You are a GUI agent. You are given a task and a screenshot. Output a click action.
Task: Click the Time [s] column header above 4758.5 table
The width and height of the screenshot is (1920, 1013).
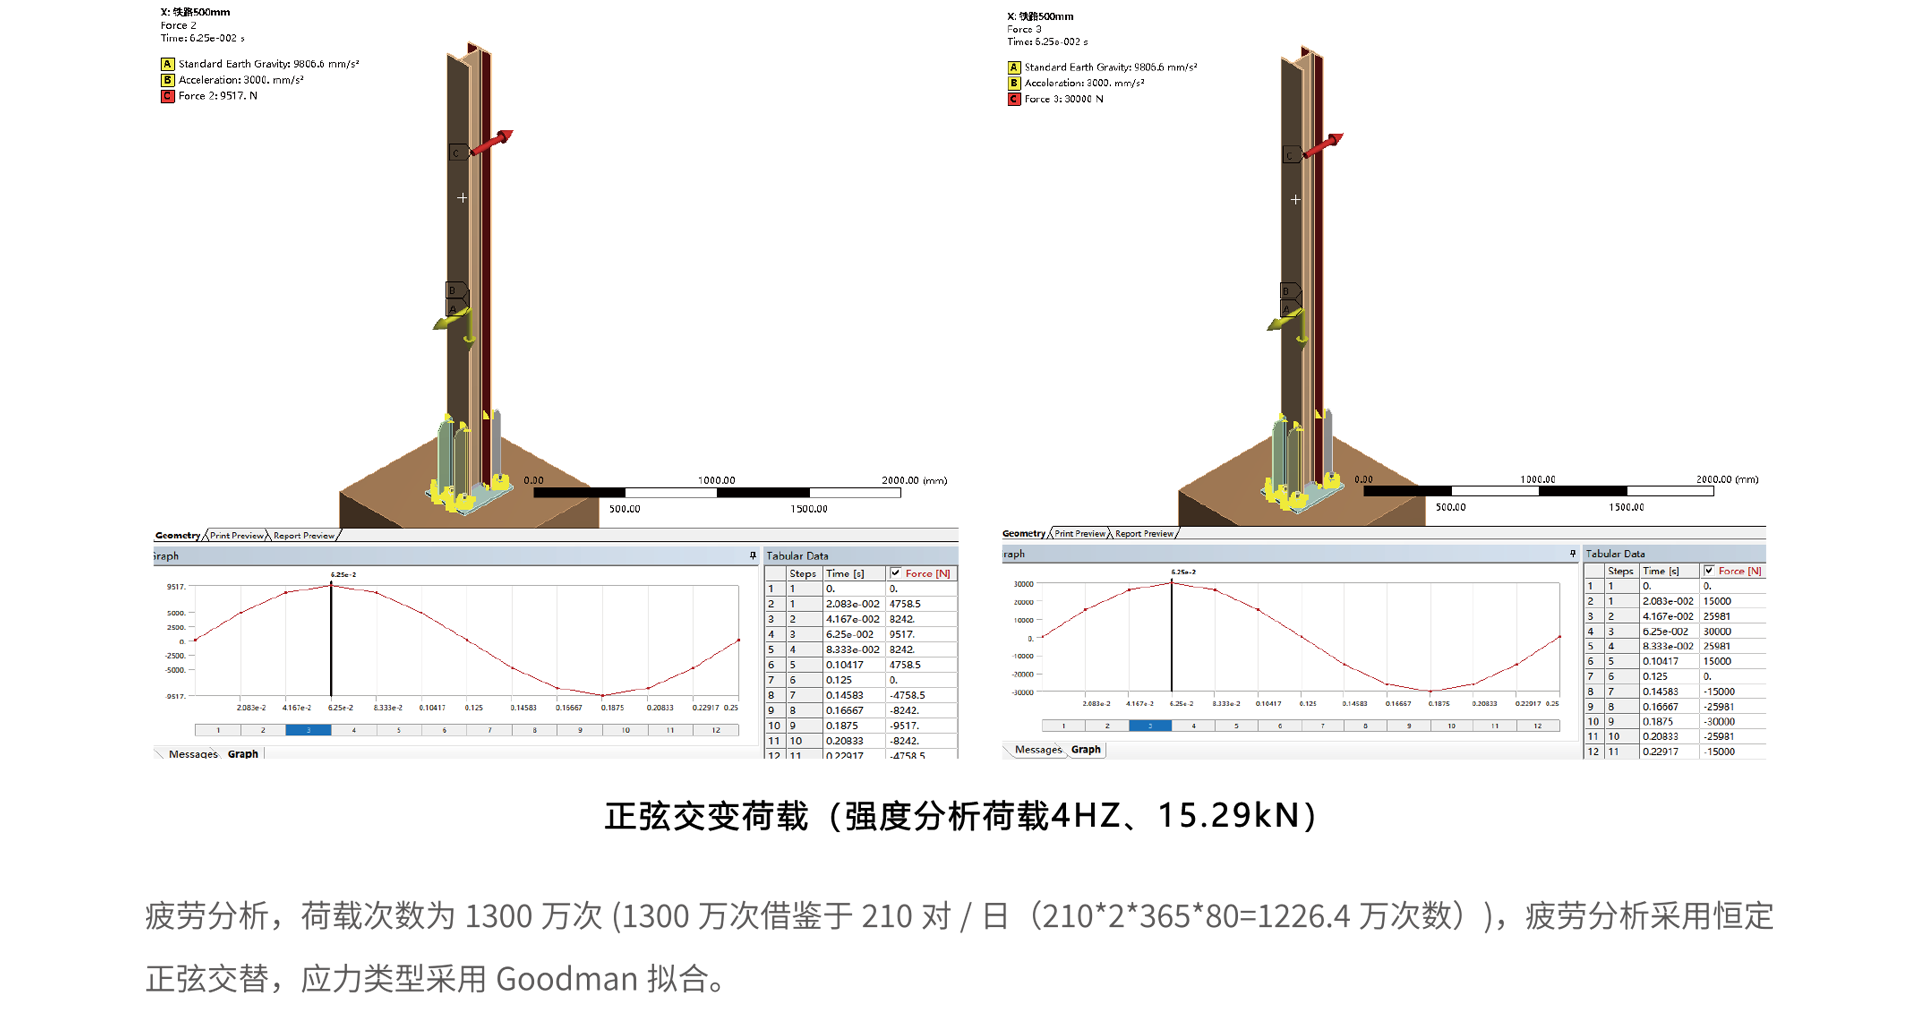(845, 574)
